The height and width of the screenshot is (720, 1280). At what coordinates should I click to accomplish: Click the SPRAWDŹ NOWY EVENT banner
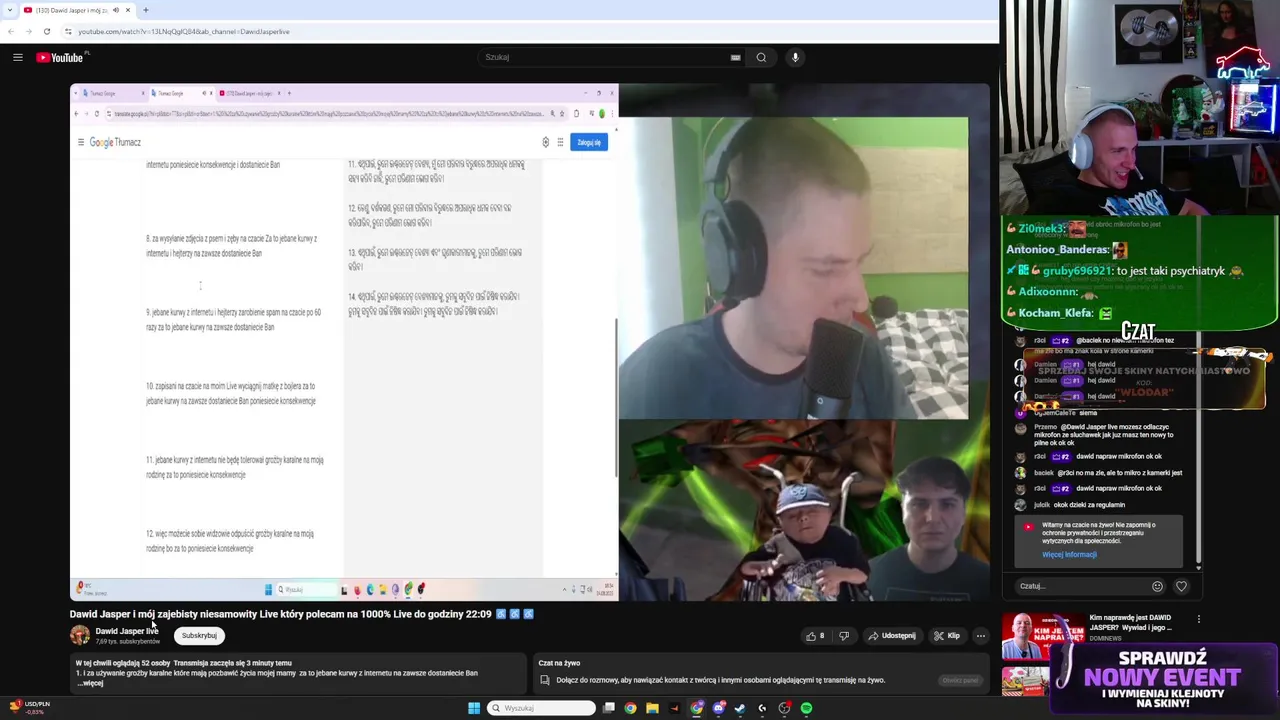tap(1163, 677)
